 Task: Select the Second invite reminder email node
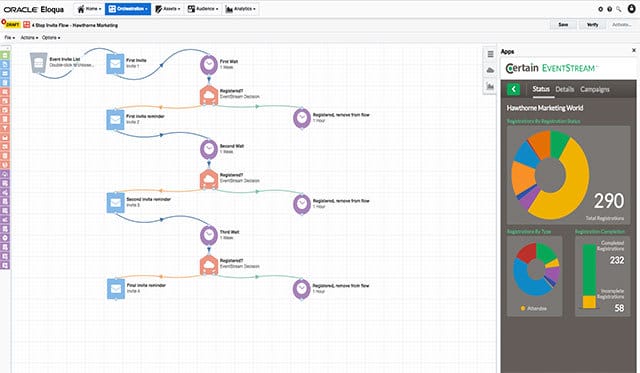point(116,203)
